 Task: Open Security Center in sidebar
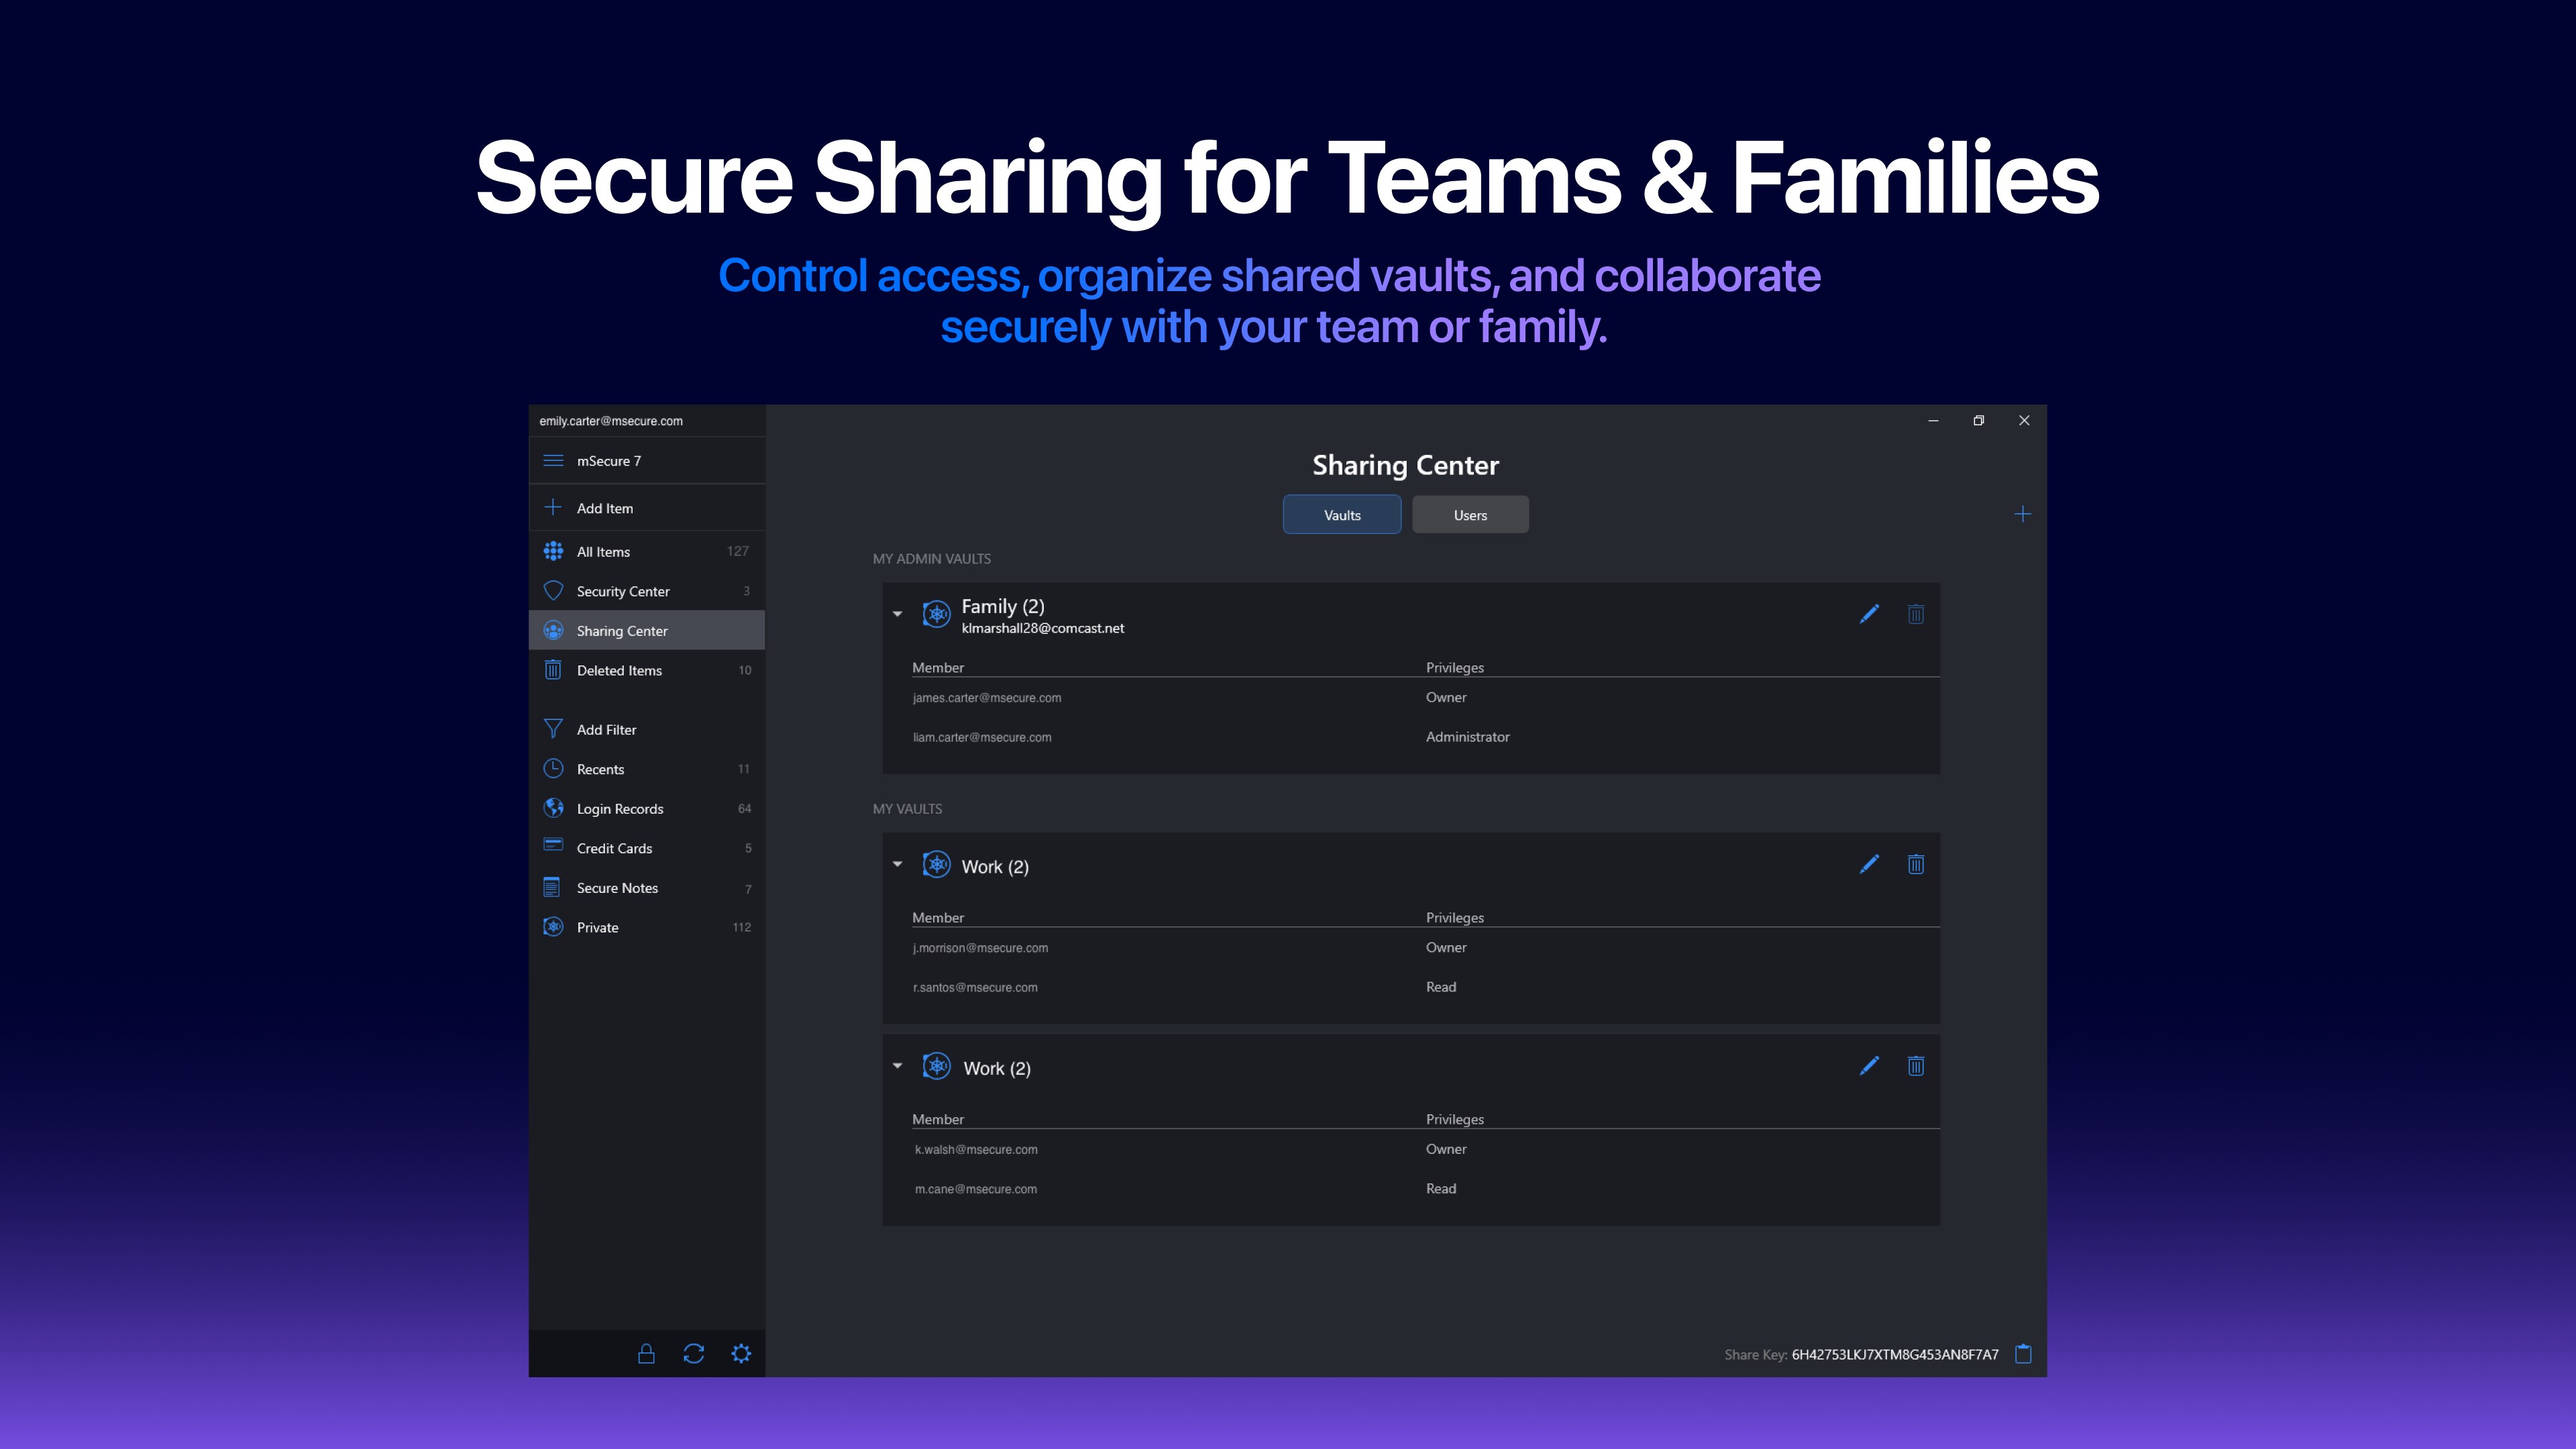(647, 591)
